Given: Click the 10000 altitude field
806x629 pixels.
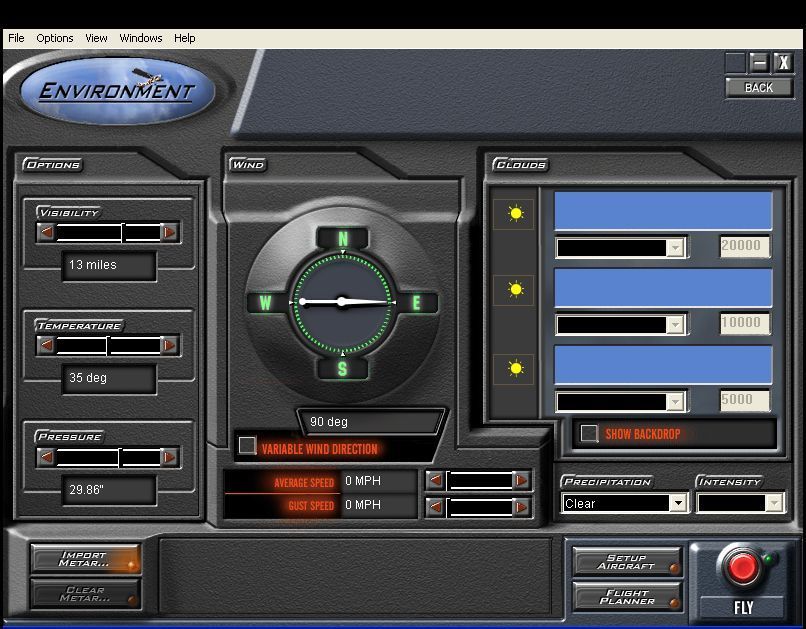Looking at the screenshot, I should (x=745, y=323).
